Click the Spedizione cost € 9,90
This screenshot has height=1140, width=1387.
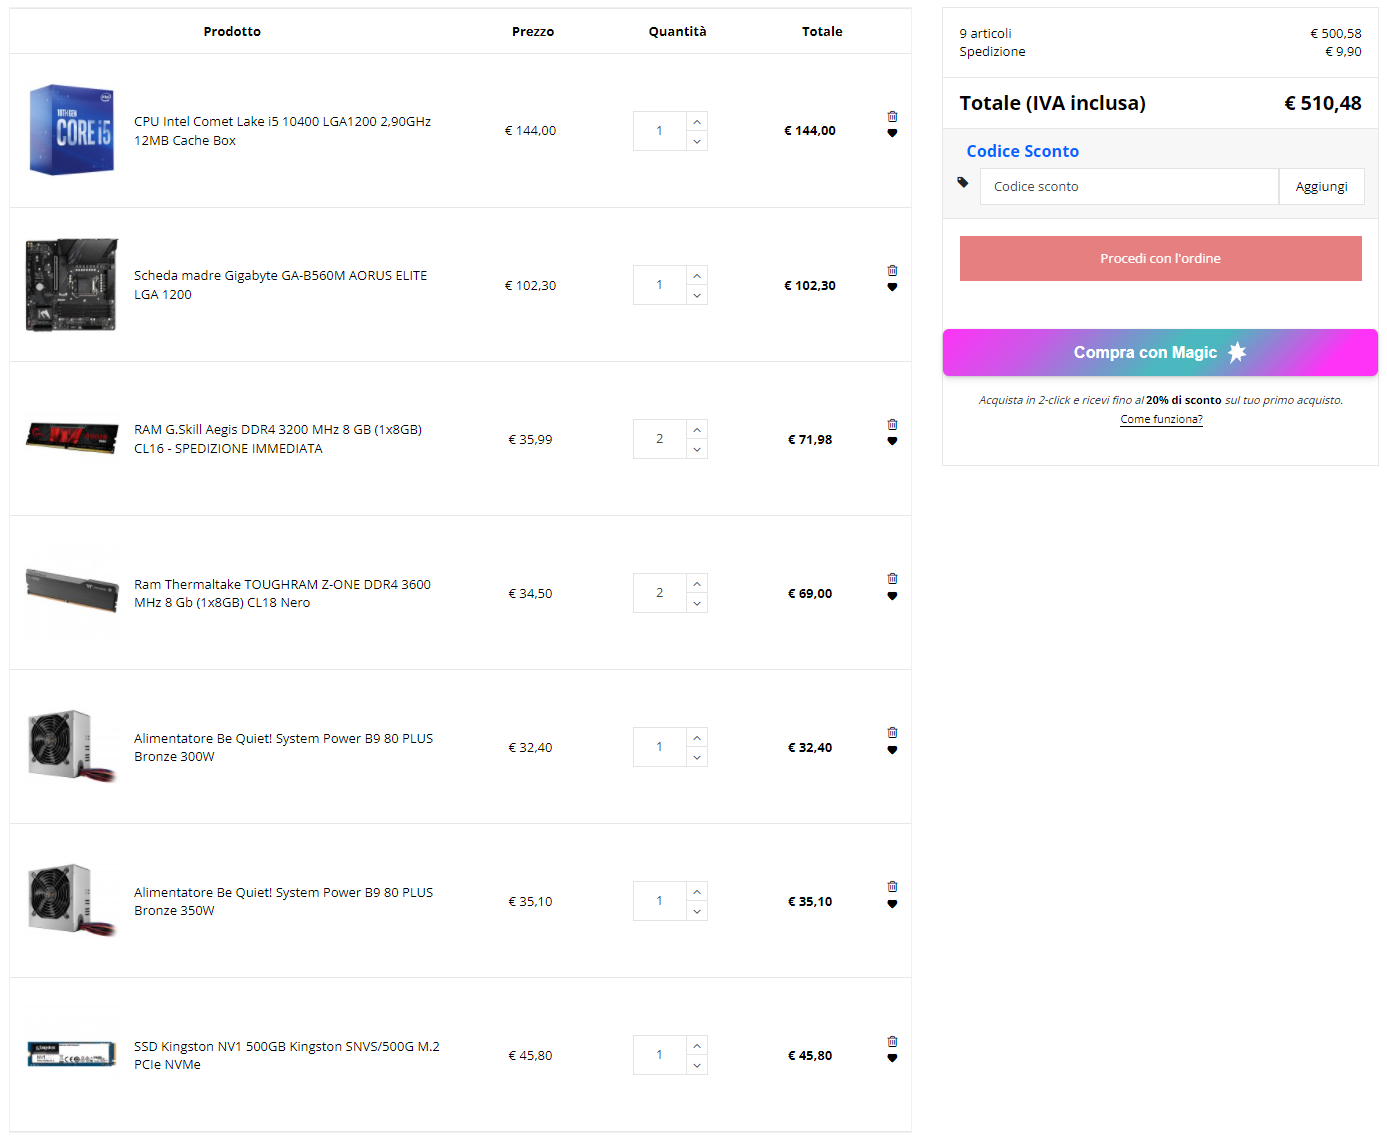(1343, 52)
